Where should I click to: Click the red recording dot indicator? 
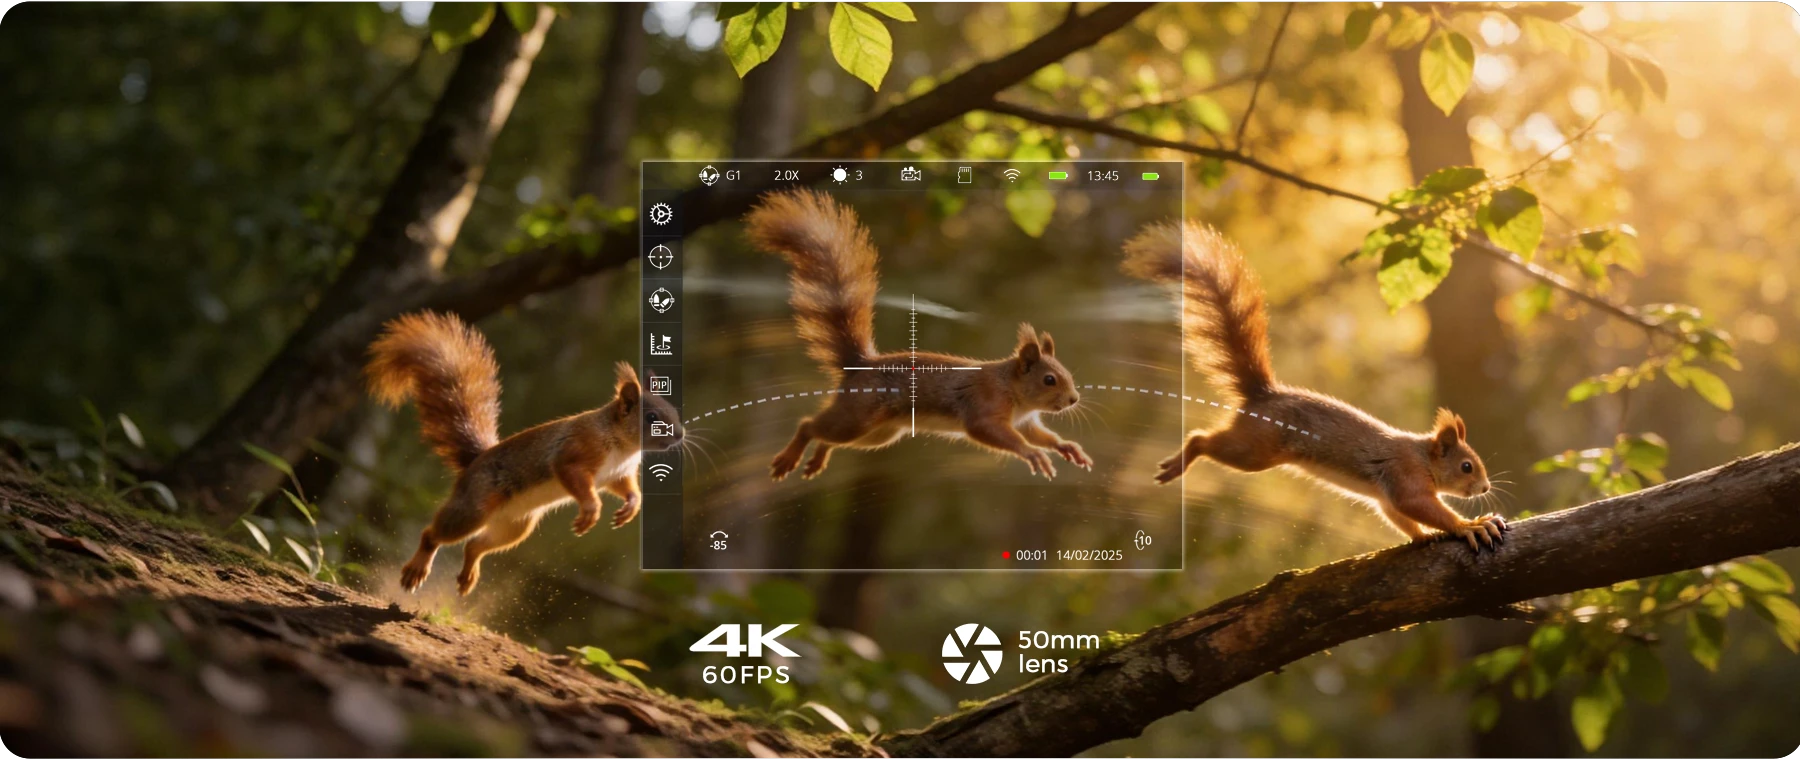[1006, 555]
